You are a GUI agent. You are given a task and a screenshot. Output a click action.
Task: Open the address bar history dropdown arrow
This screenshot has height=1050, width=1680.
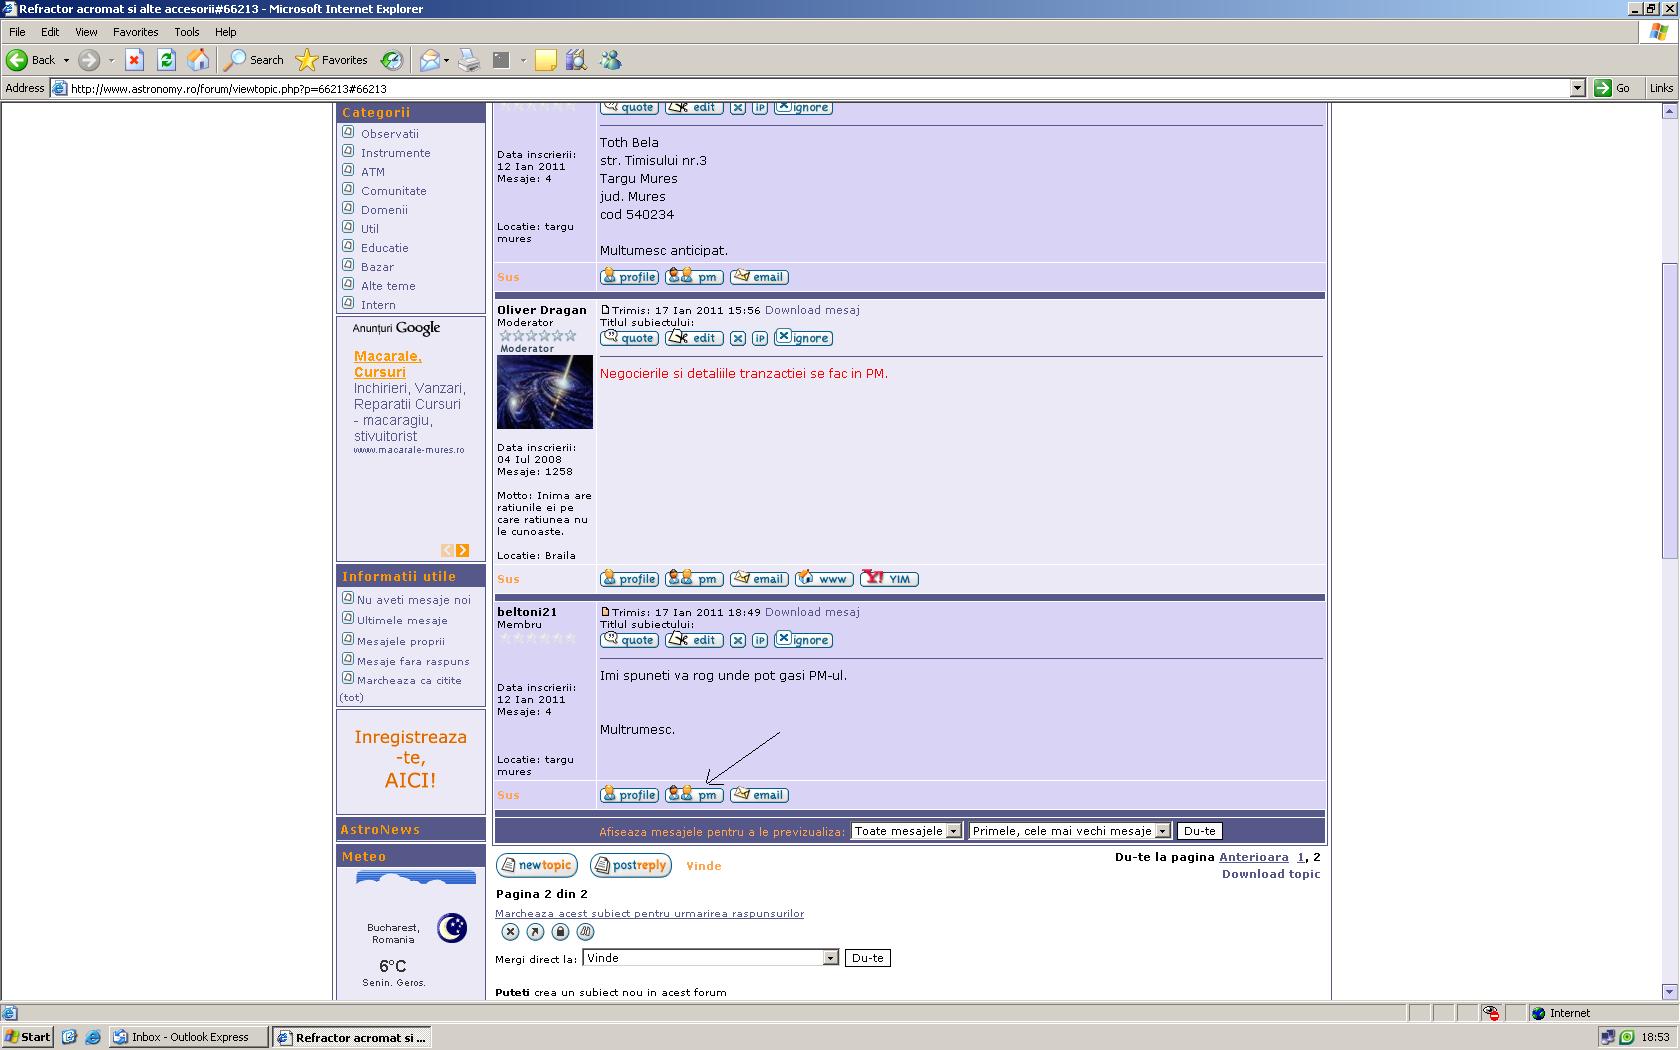[1577, 88]
